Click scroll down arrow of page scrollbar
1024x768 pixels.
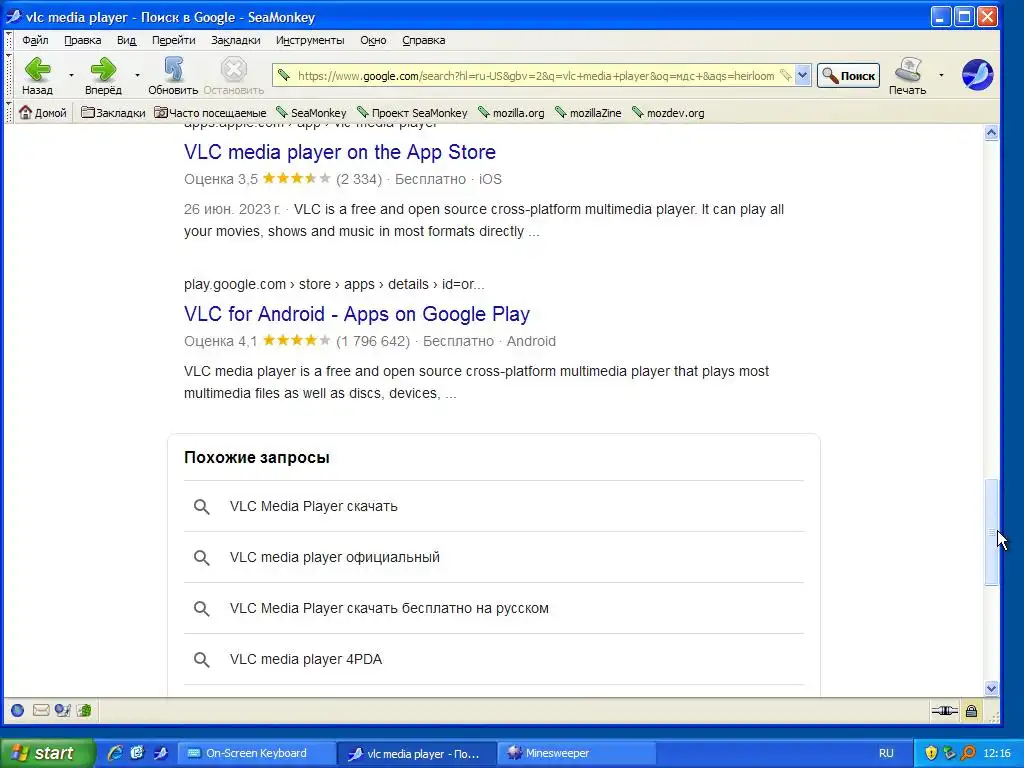click(x=991, y=688)
